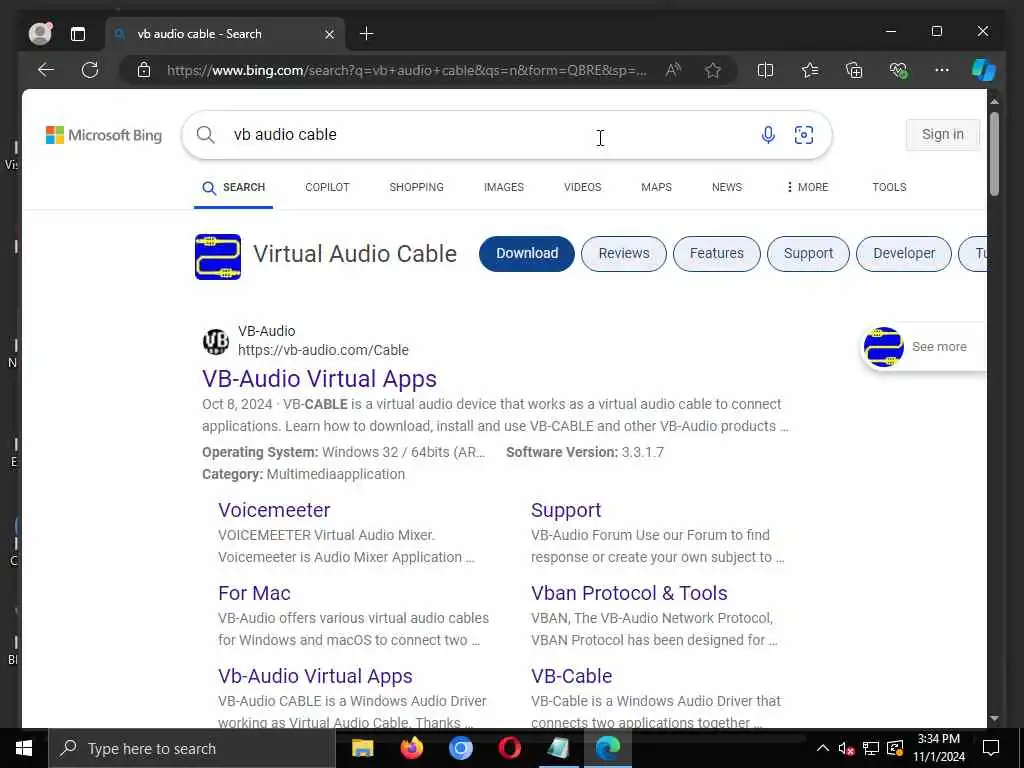The height and width of the screenshot is (768, 1024).
Task: Open the tab actions menu icon
Action: [x=78, y=34]
